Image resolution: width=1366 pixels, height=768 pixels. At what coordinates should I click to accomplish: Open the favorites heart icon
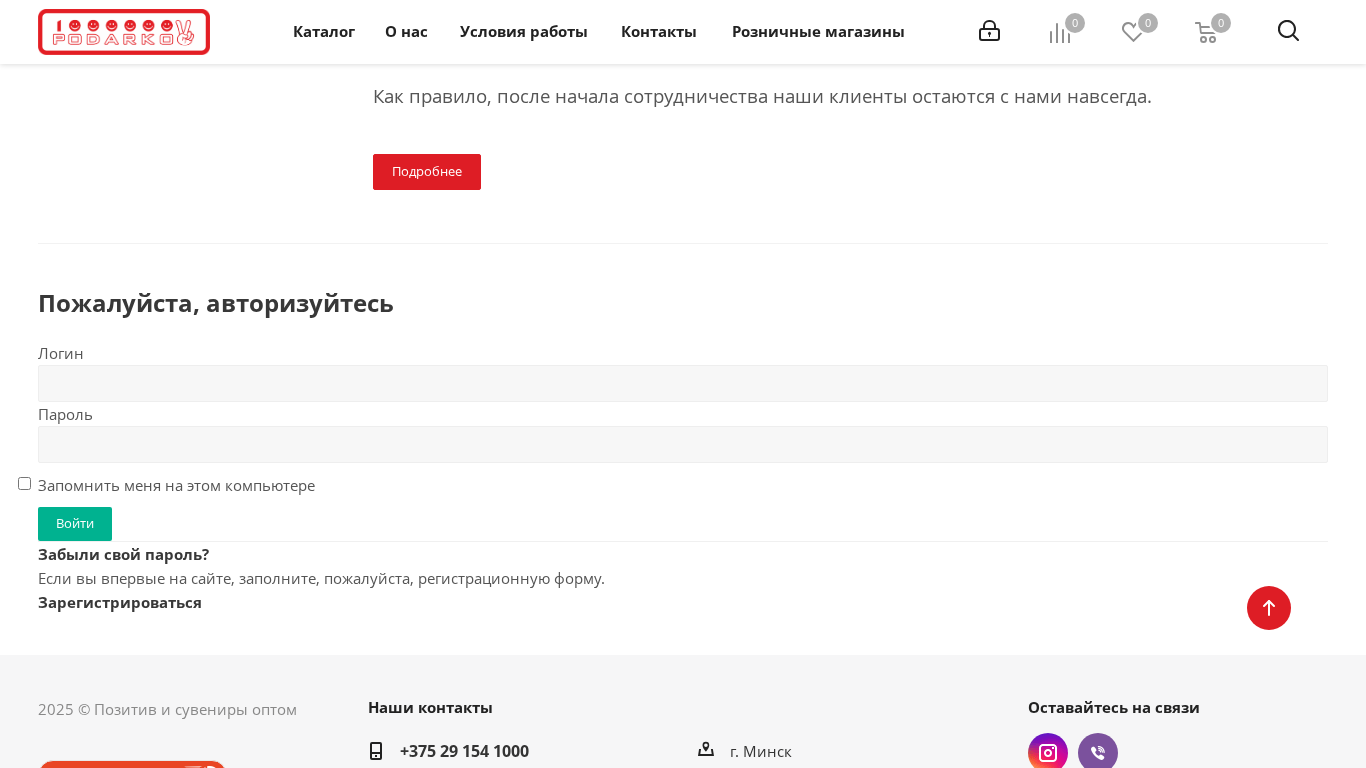click(x=1132, y=33)
